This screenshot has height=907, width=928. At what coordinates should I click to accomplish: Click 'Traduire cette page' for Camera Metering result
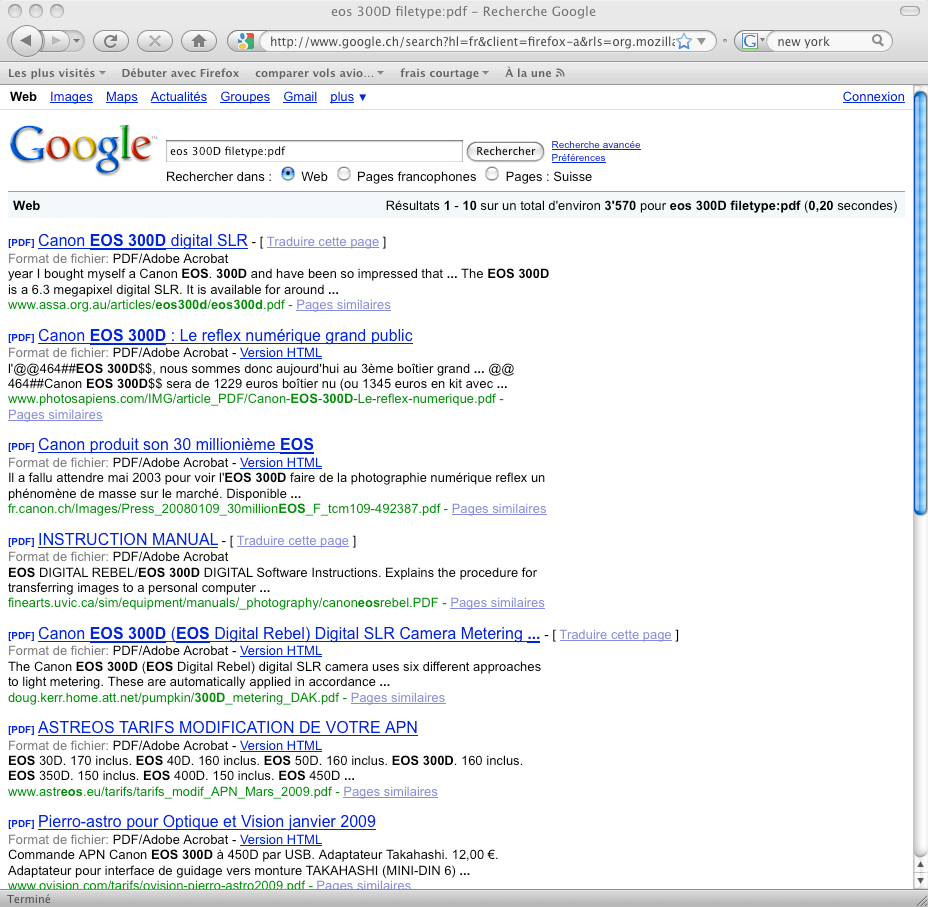click(615, 635)
